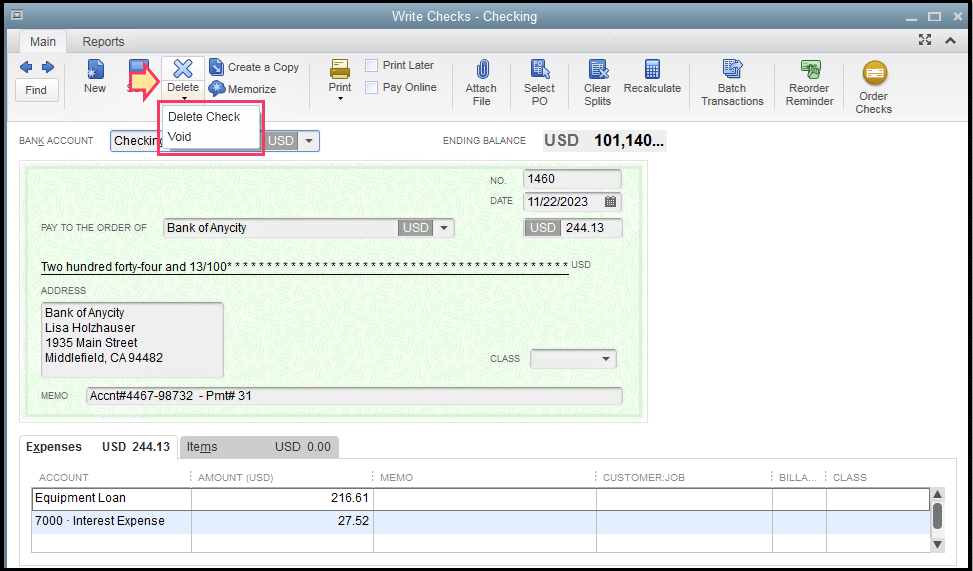Memorize this check transaction

coord(243,89)
